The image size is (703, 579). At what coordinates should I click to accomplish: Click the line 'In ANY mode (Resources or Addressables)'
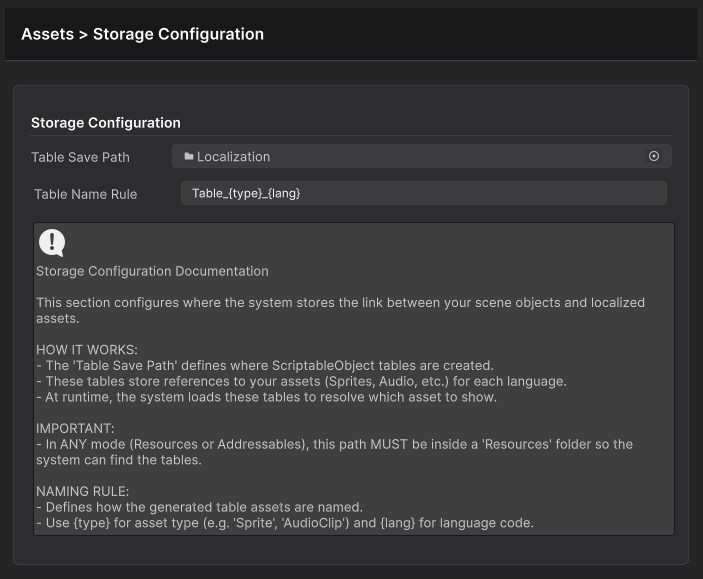point(334,452)
